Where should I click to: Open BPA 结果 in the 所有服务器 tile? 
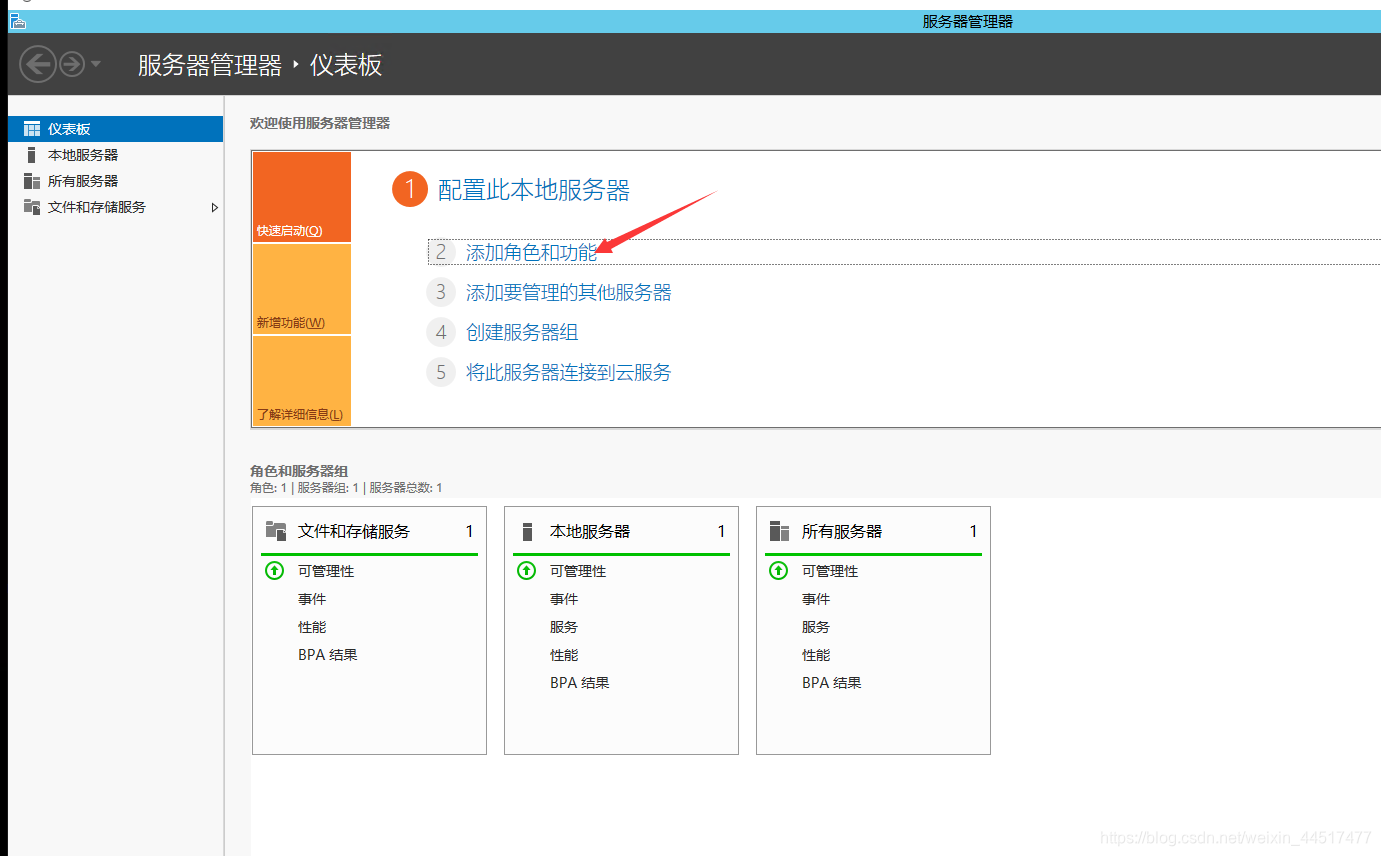(x=832, y=683)
